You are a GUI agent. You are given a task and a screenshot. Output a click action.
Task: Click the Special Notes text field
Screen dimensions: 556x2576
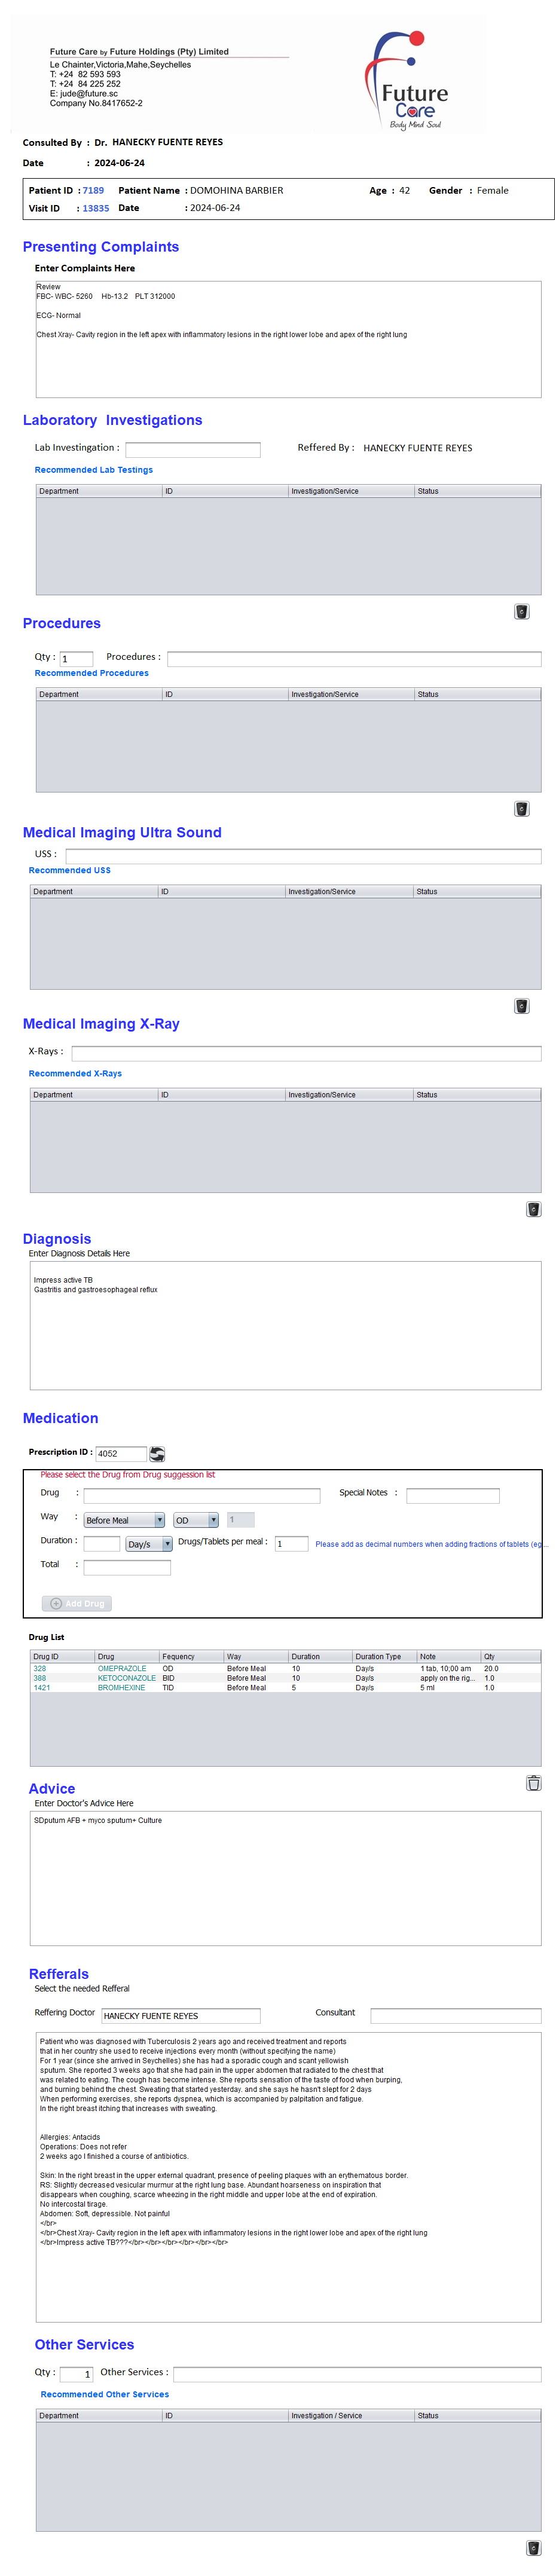pyautogui.click(x=452, y=1495)
